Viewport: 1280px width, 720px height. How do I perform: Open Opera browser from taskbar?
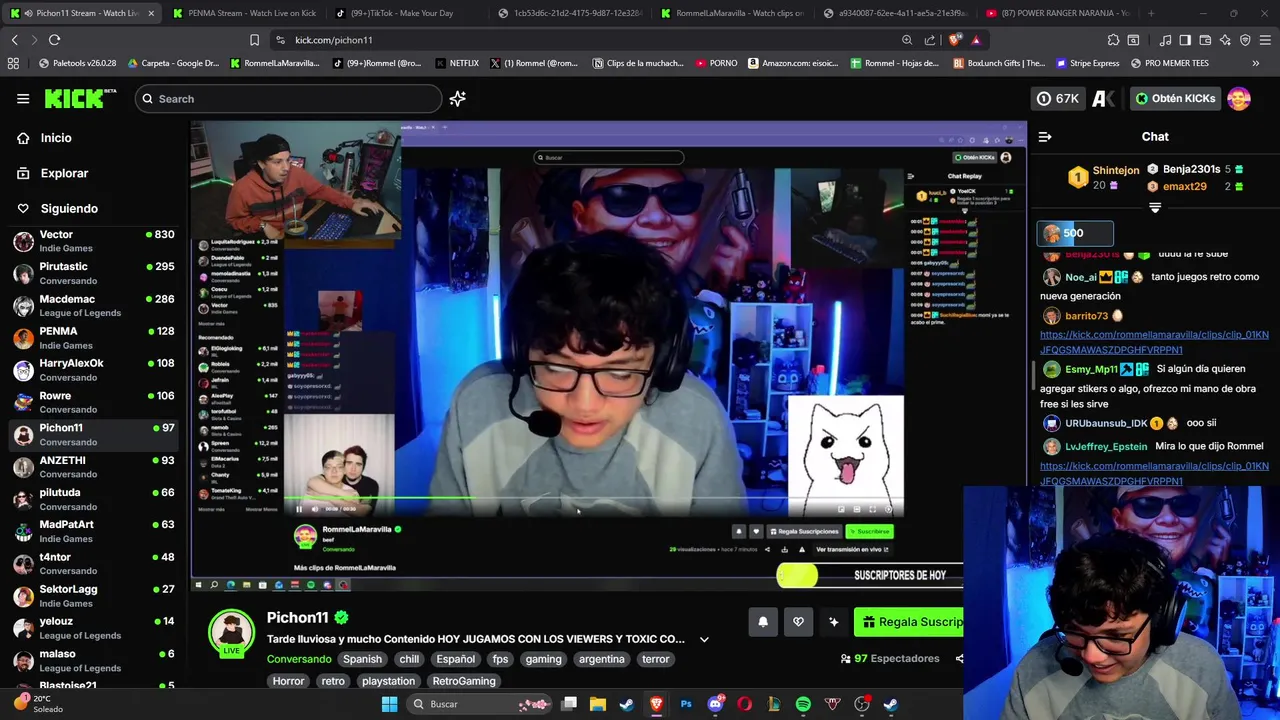coord(744,704)
